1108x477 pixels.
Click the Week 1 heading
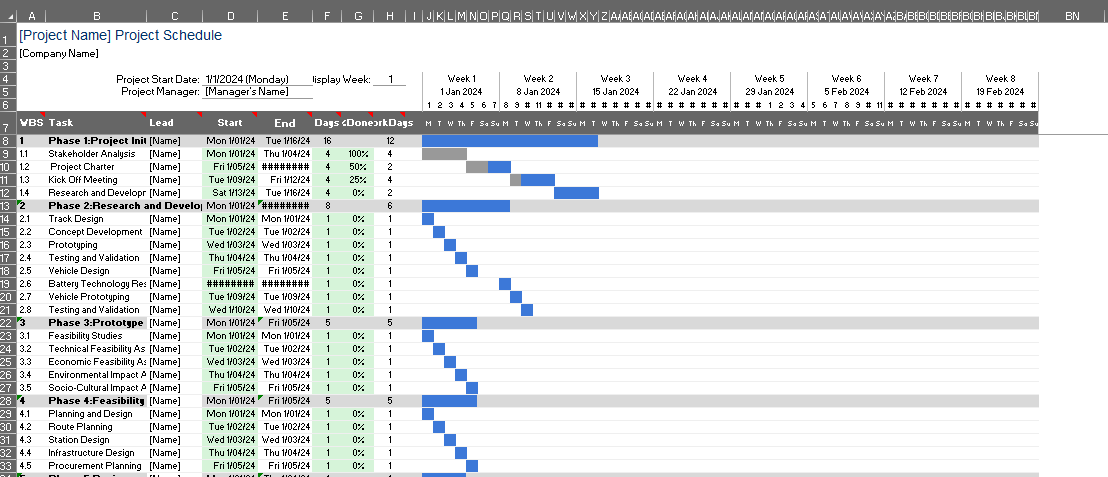(461, 79)
